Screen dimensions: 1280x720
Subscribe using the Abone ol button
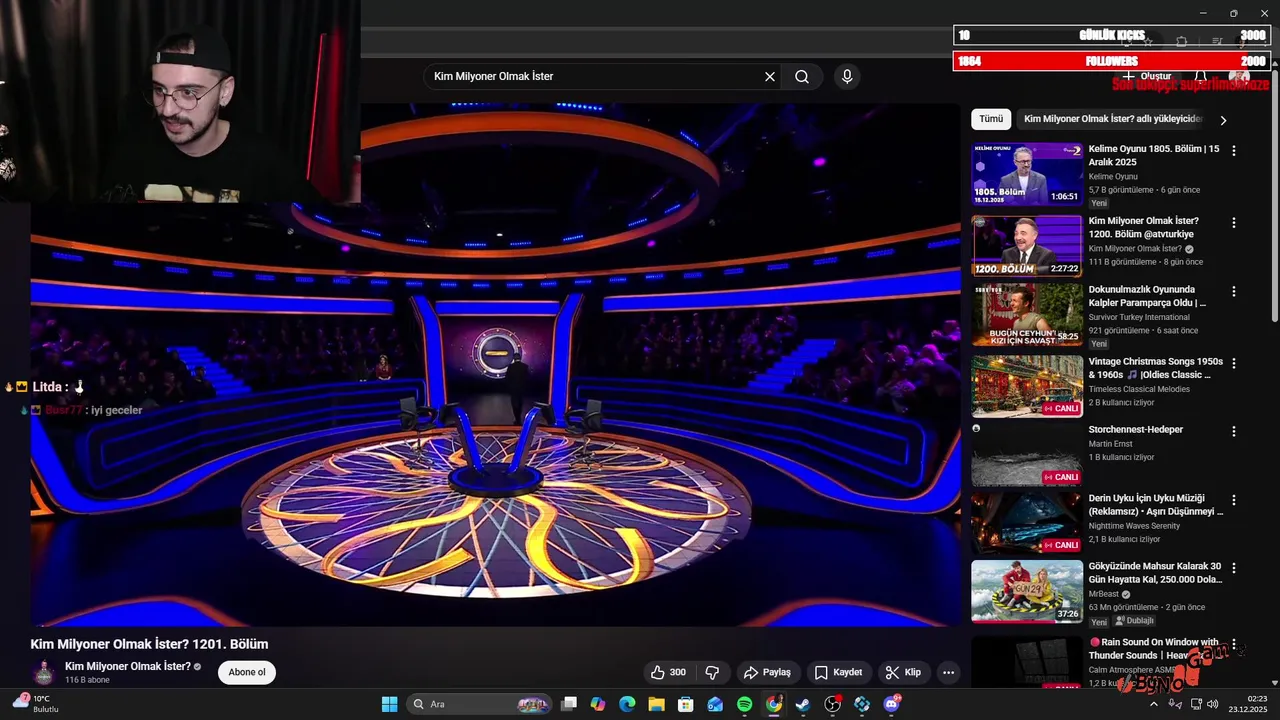click(247, 672)
